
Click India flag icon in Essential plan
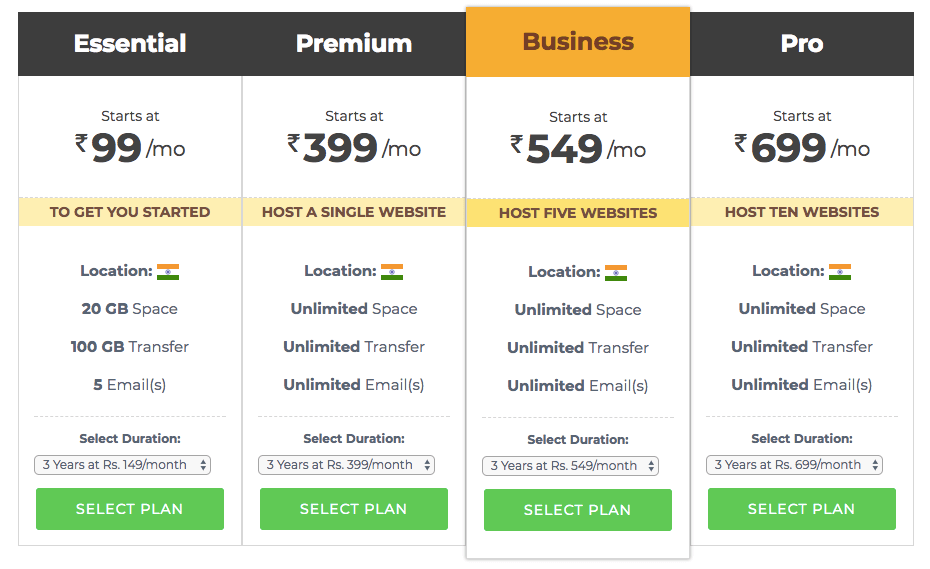coord(168,272)
